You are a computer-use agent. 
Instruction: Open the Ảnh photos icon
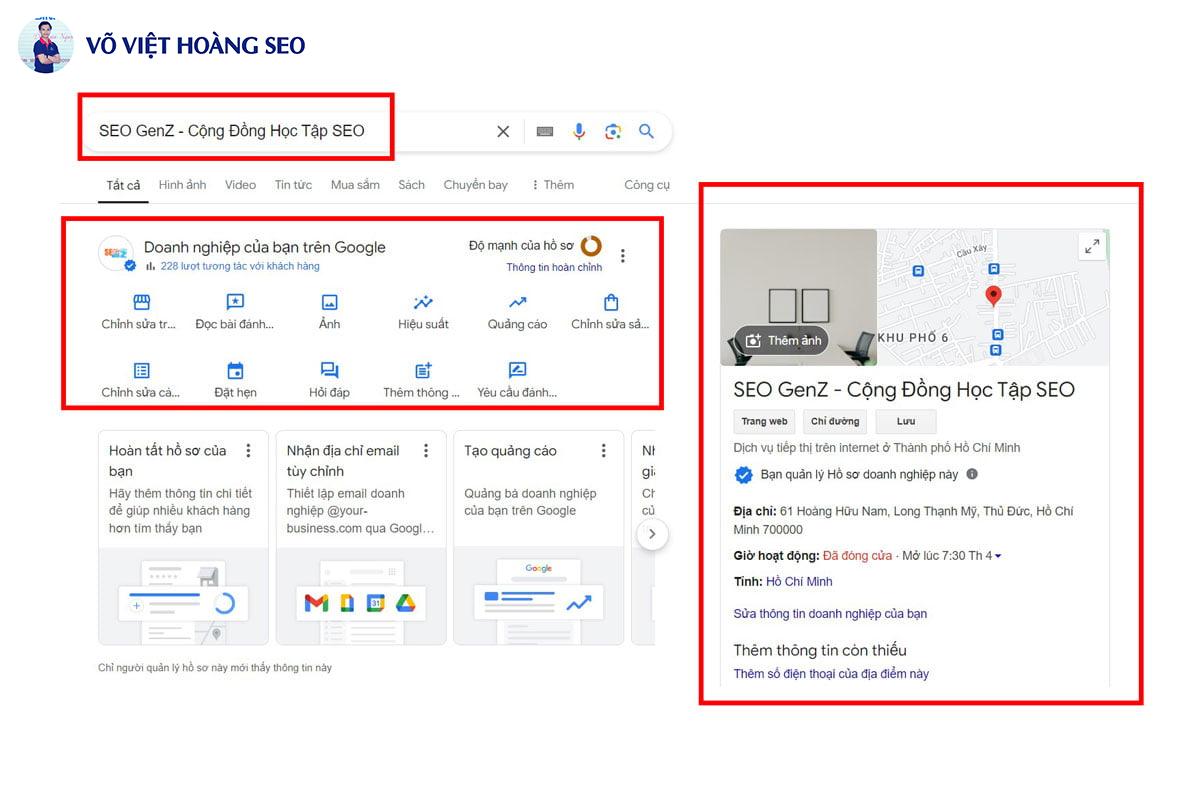[329, 302]
